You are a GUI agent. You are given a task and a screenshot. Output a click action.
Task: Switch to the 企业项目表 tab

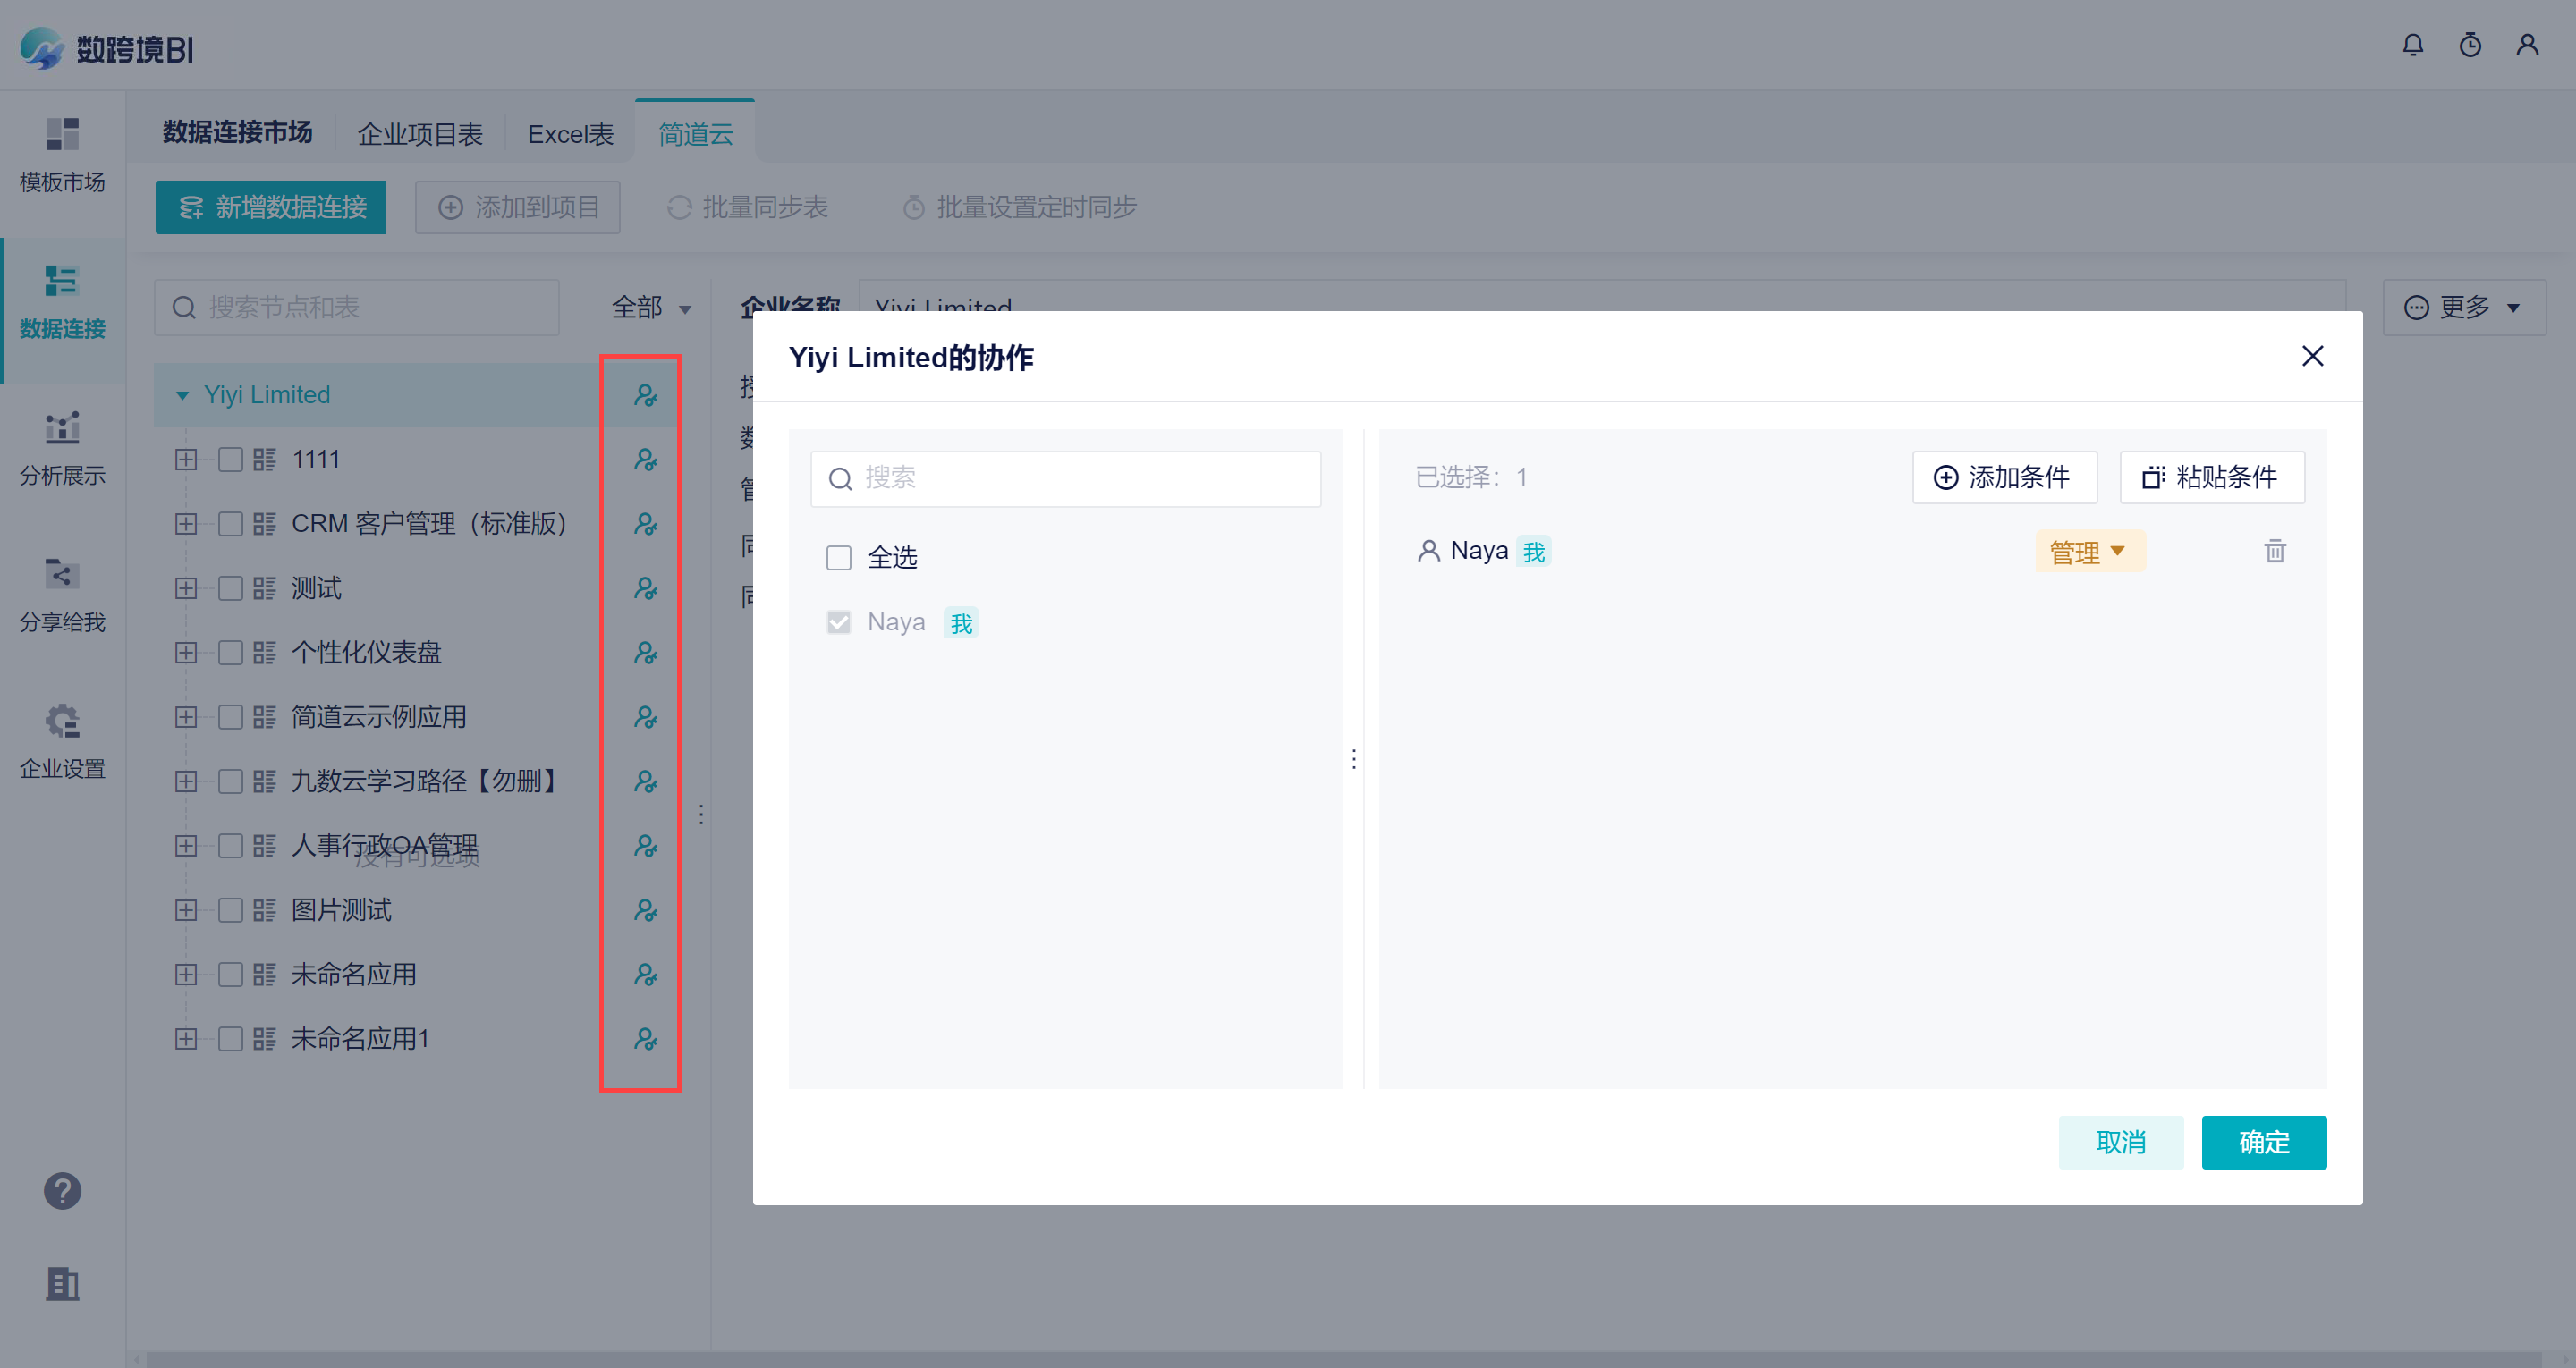(420, 134)
